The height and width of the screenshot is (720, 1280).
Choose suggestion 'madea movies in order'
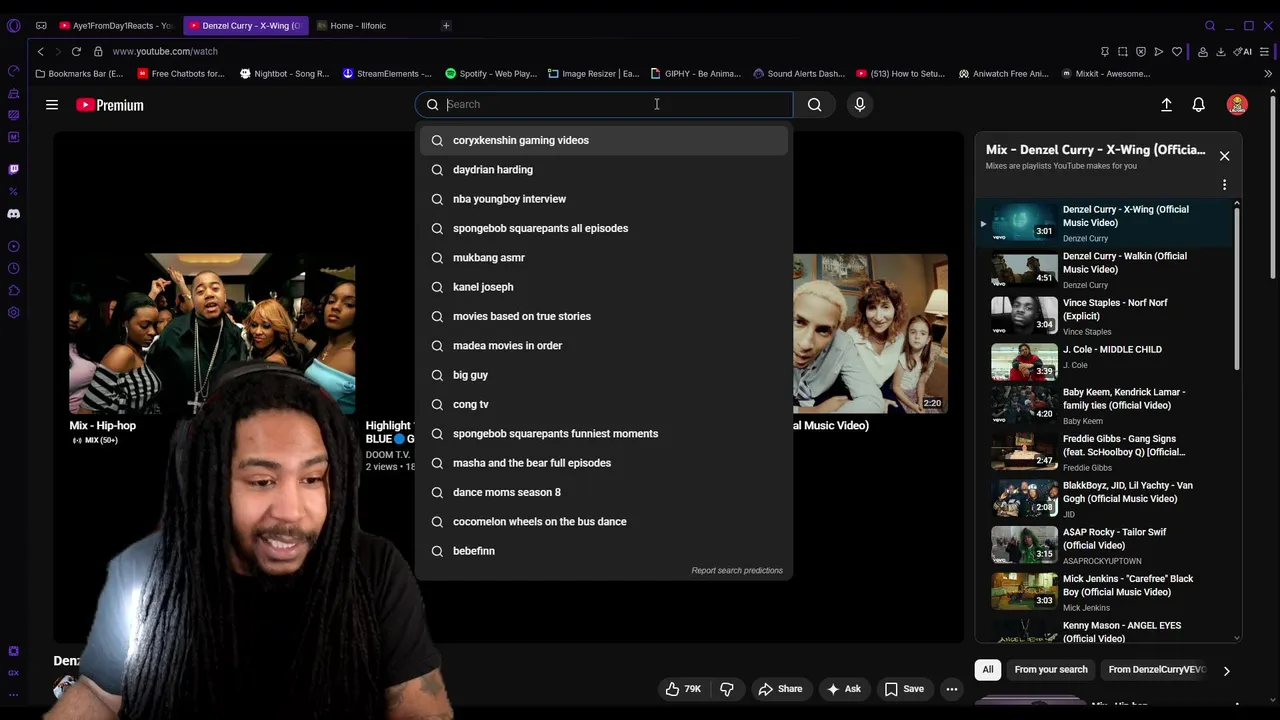(604, 346)
